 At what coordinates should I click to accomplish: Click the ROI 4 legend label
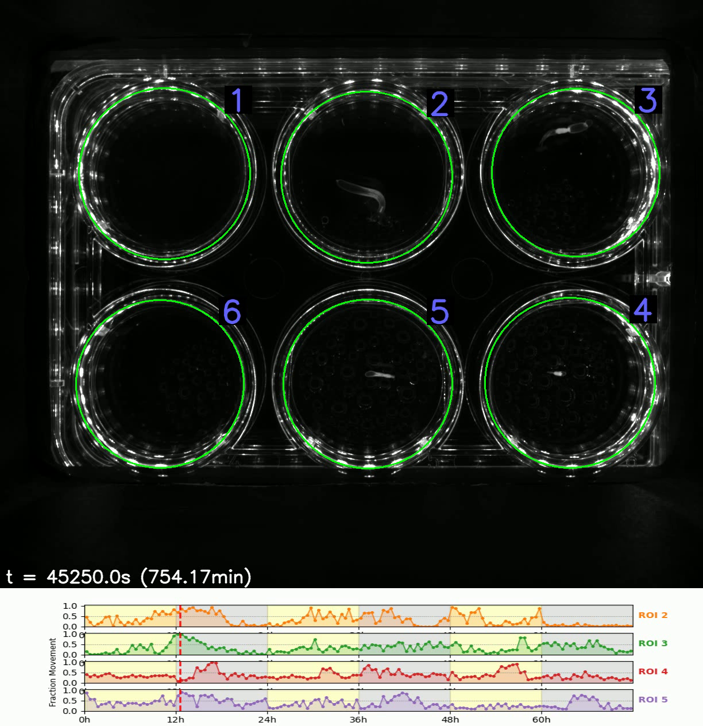(653, 671)
